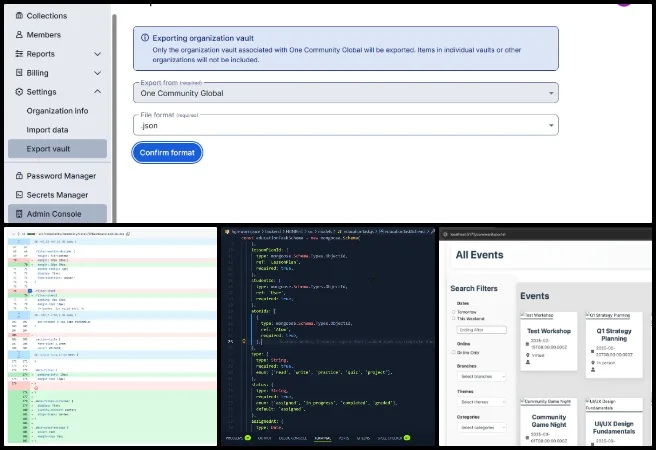Open the File format dropdown

pyautogui.click(x=346, y=125)
